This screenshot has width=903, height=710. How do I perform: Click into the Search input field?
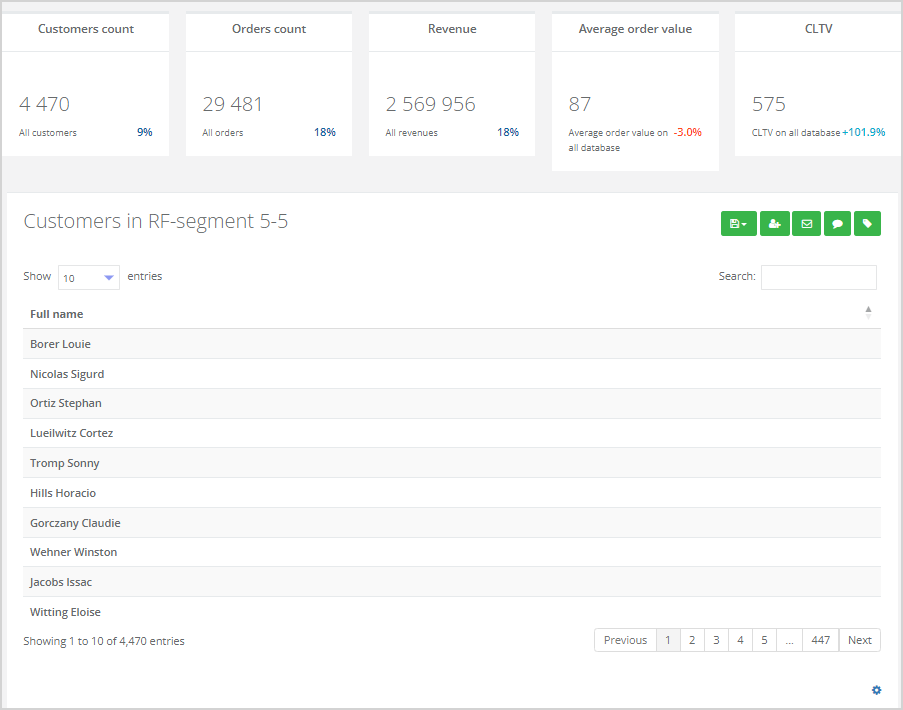[818, 277]
